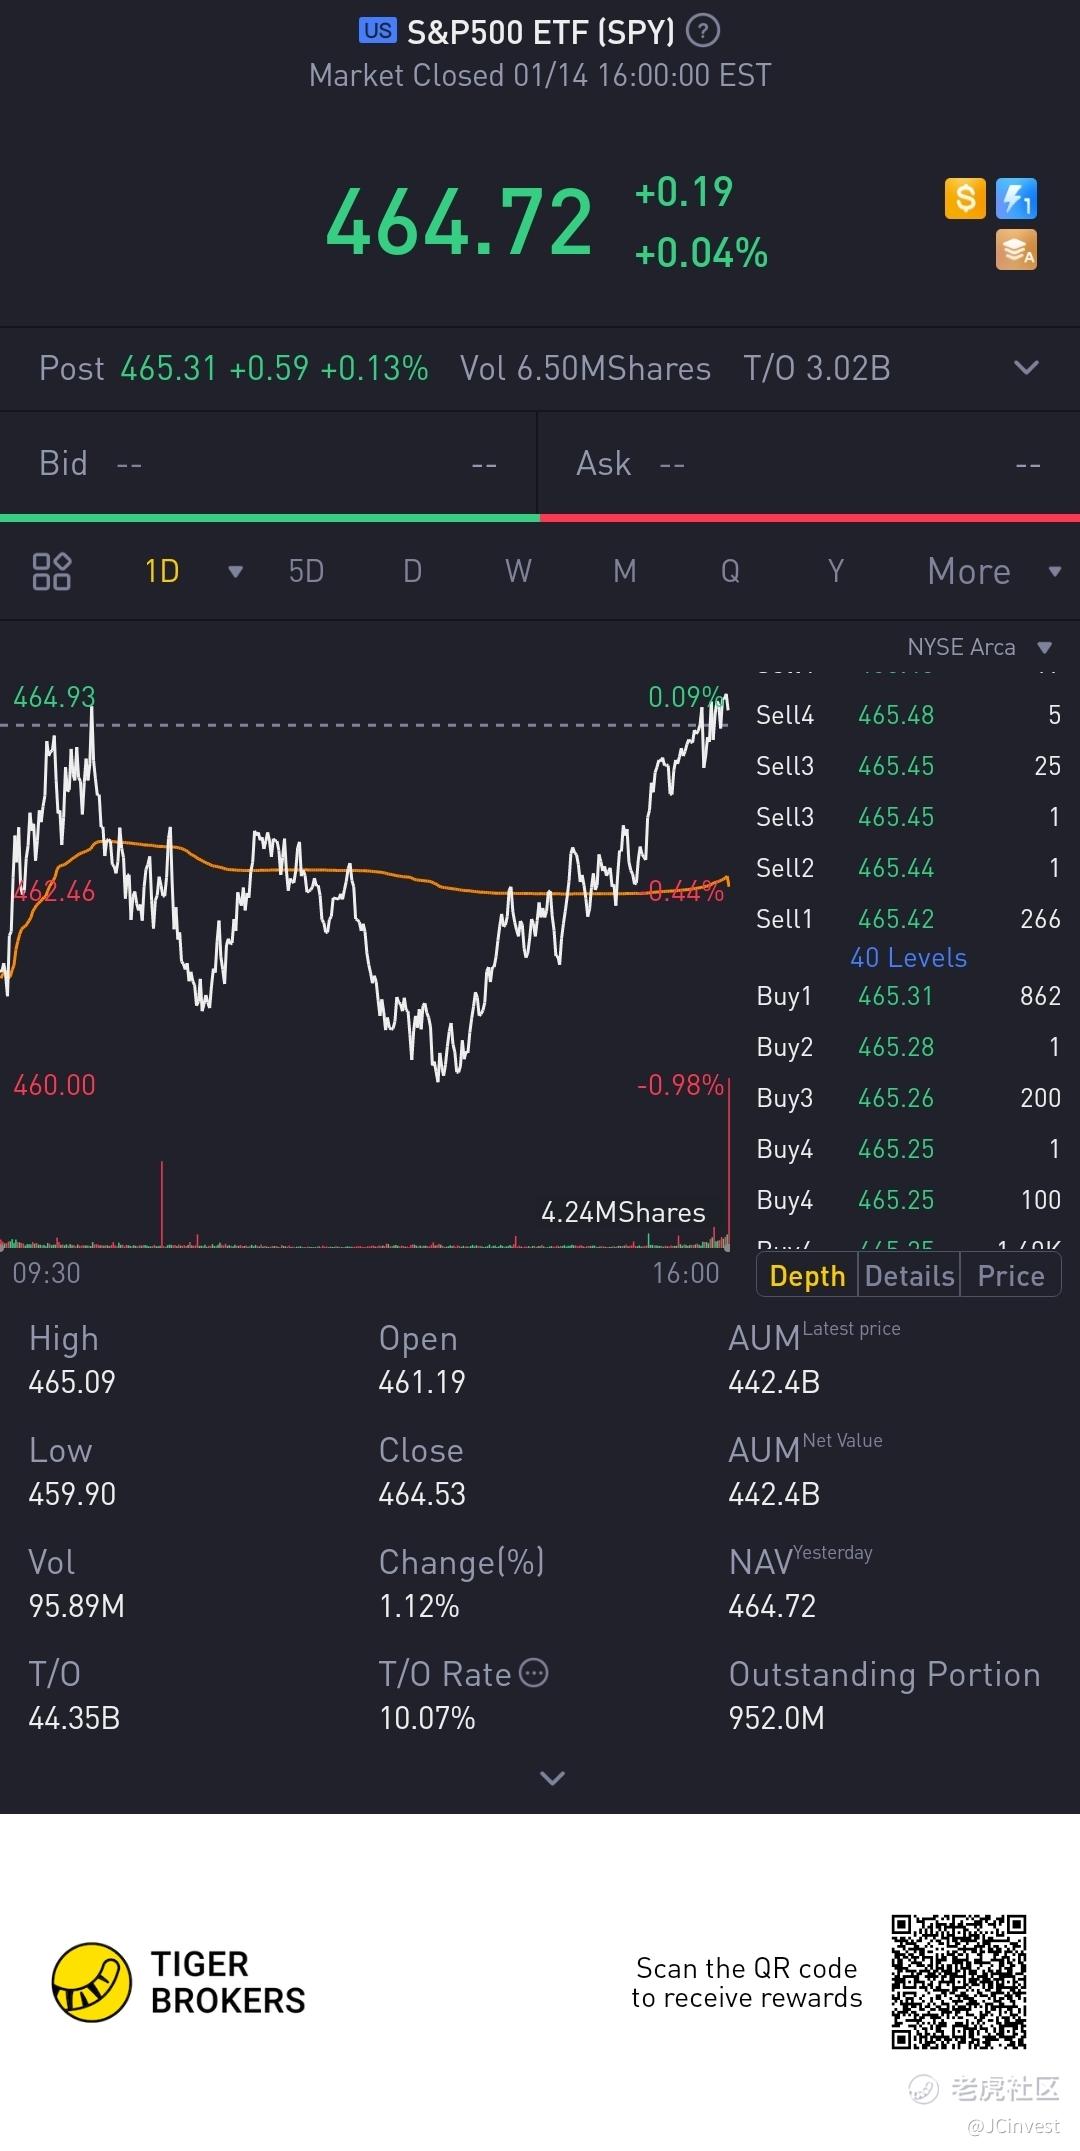Expand more stats with bottom chevron

tap(552, 1777)
